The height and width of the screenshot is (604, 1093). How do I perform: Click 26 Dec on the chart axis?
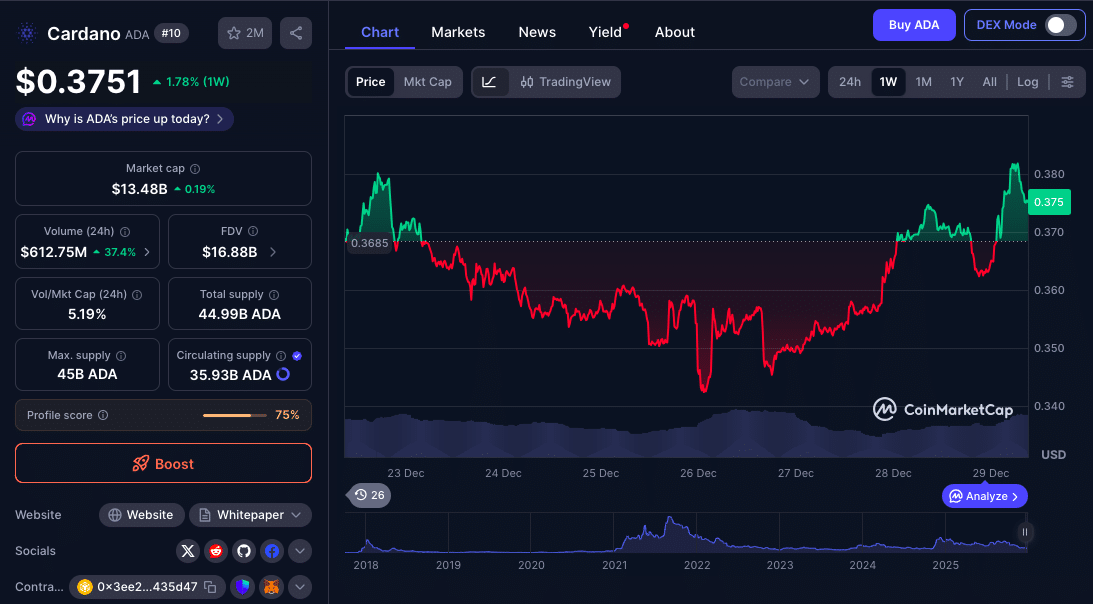point(698,473)
